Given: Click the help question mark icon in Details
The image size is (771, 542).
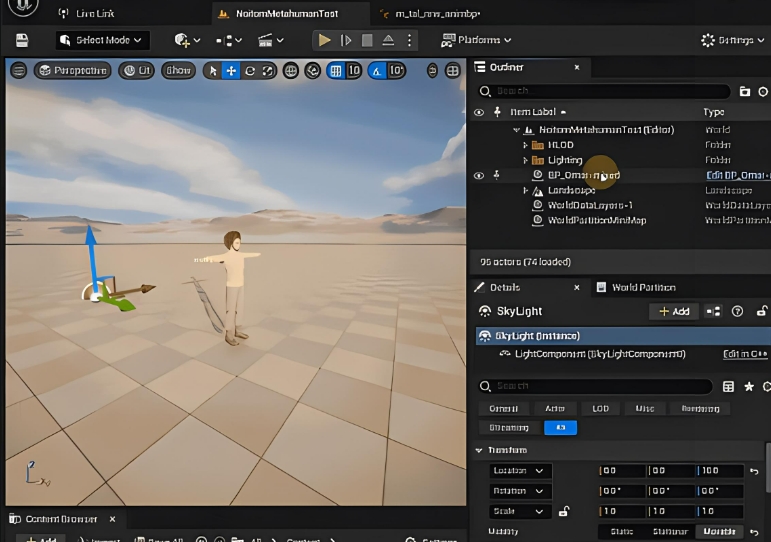Looking at the screenshot, I should [738, 311].
